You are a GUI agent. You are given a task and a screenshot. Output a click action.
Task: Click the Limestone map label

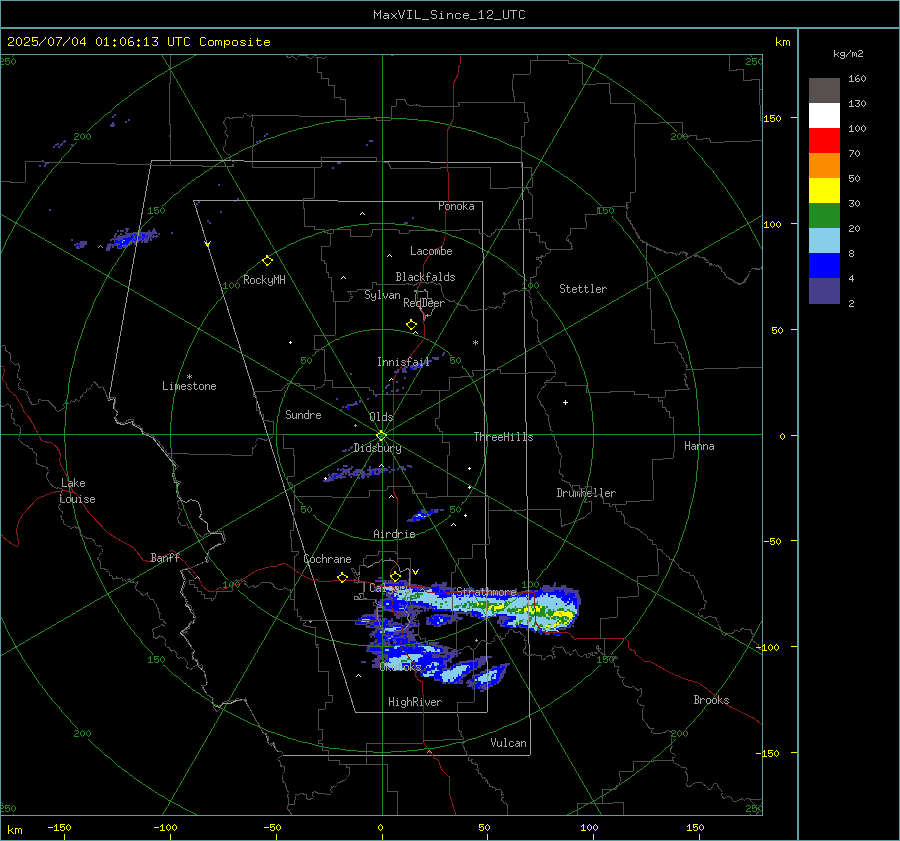point(189,386)
